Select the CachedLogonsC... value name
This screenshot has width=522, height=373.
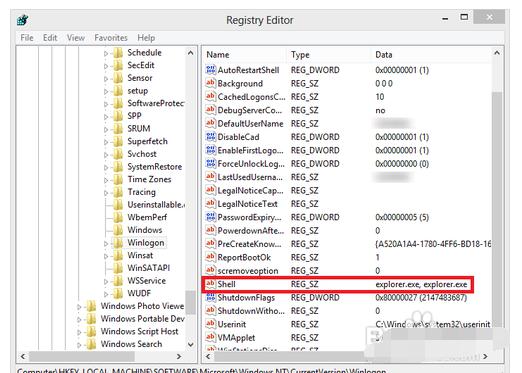click(x=251, y=97)
